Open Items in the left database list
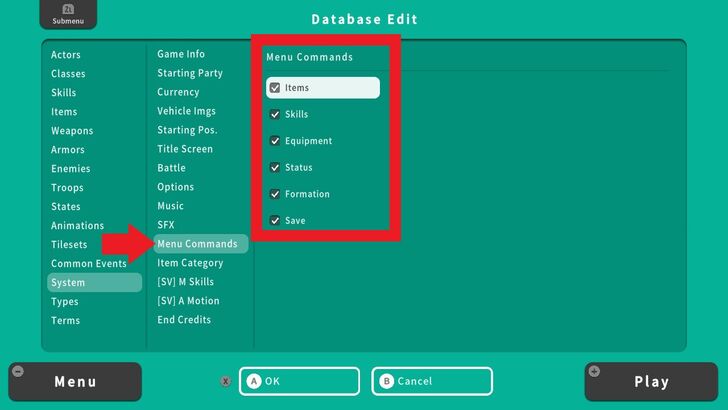Viewport: 728px width, 410px height. pos(64,112)
